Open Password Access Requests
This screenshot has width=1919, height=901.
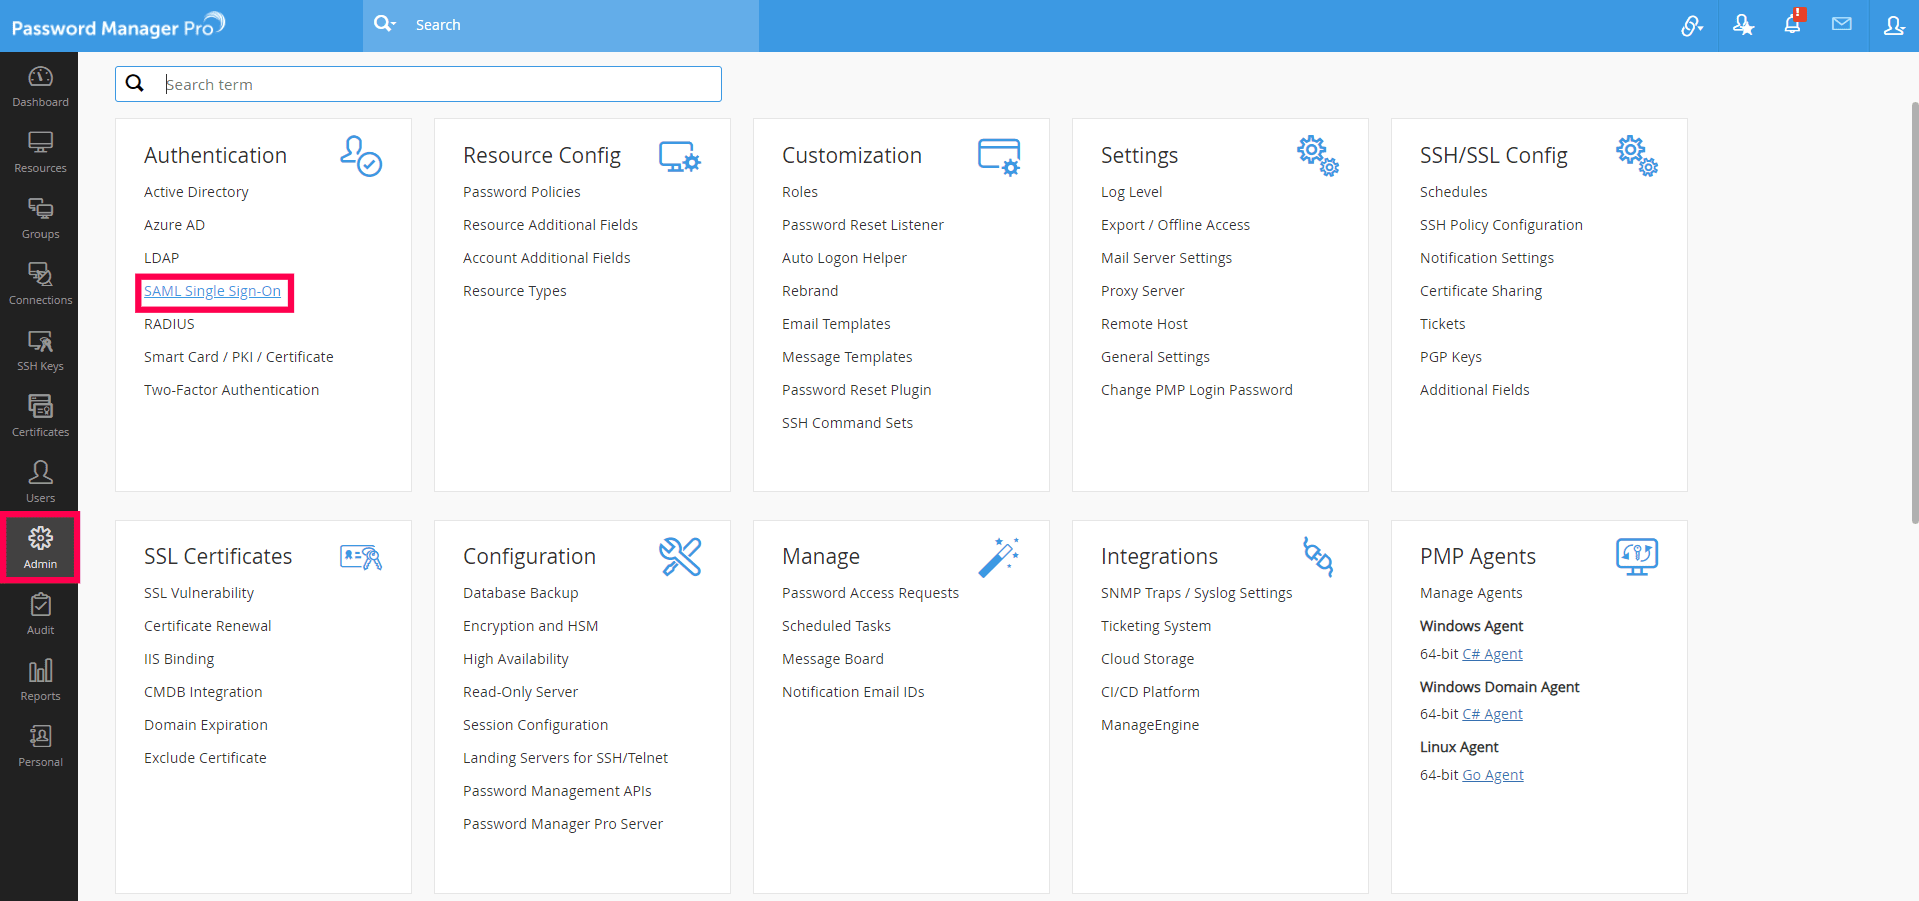coord(870,593)
